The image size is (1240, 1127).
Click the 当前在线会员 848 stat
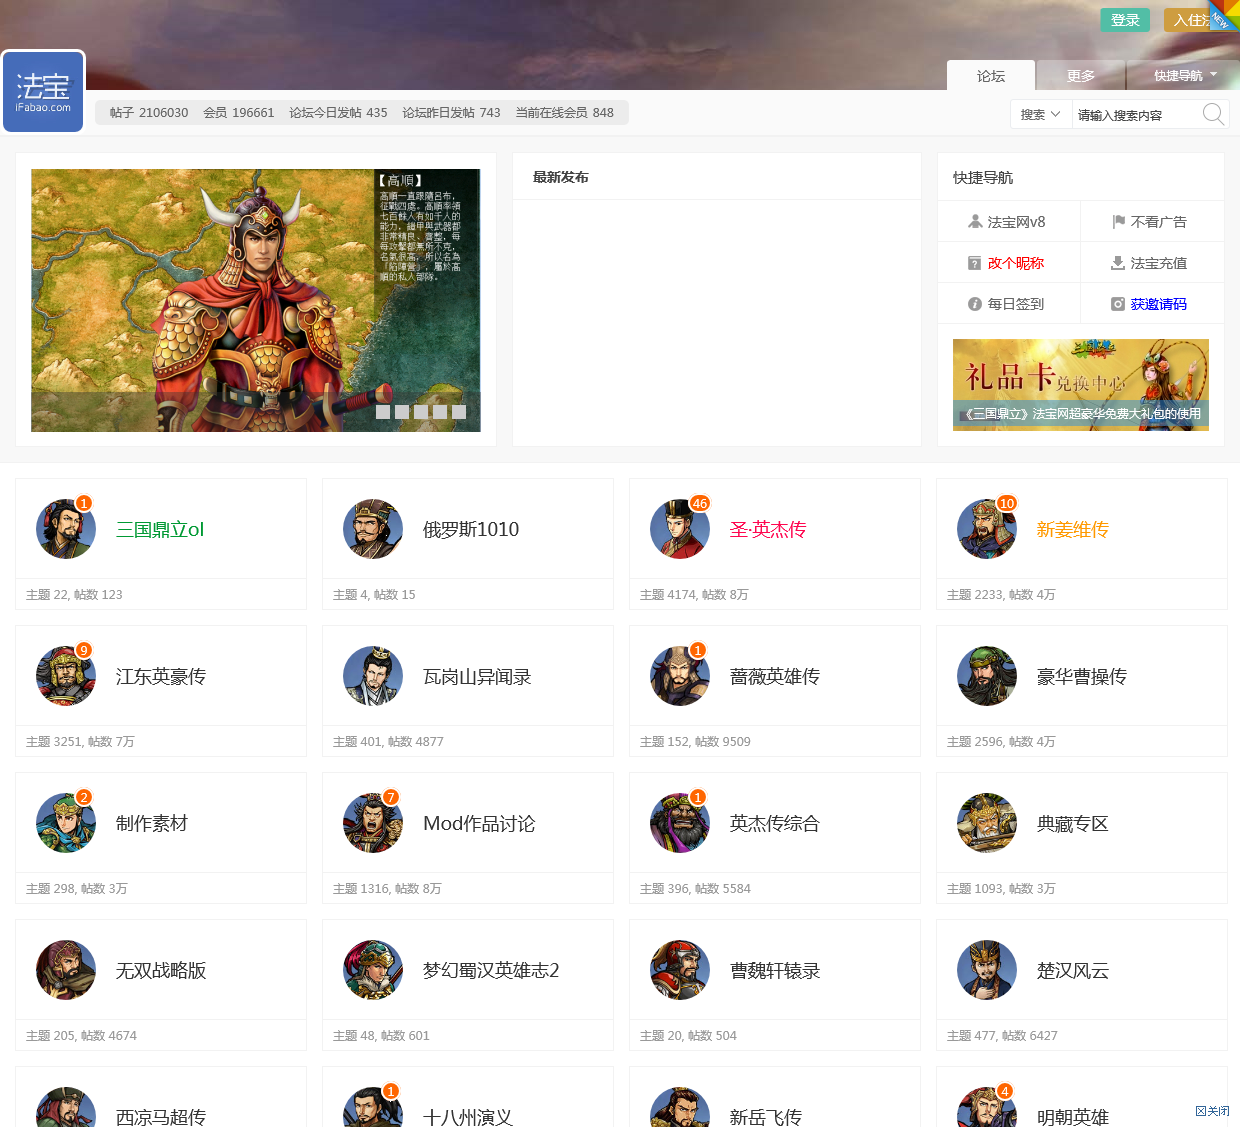[x=565, y=113]
